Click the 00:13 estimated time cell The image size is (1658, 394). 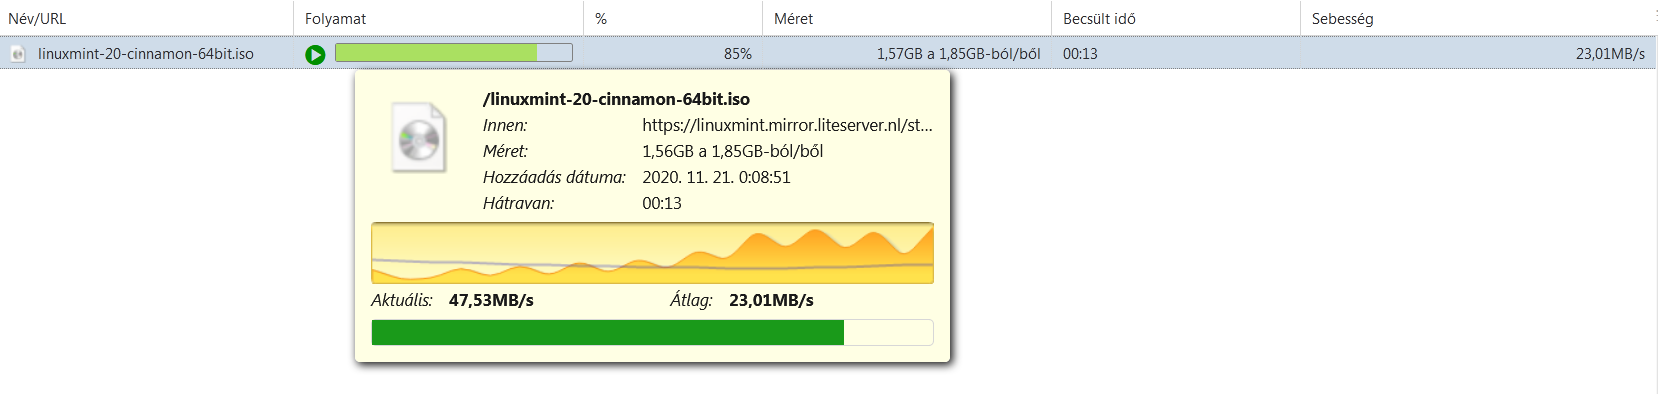[x=1080, y=54]
